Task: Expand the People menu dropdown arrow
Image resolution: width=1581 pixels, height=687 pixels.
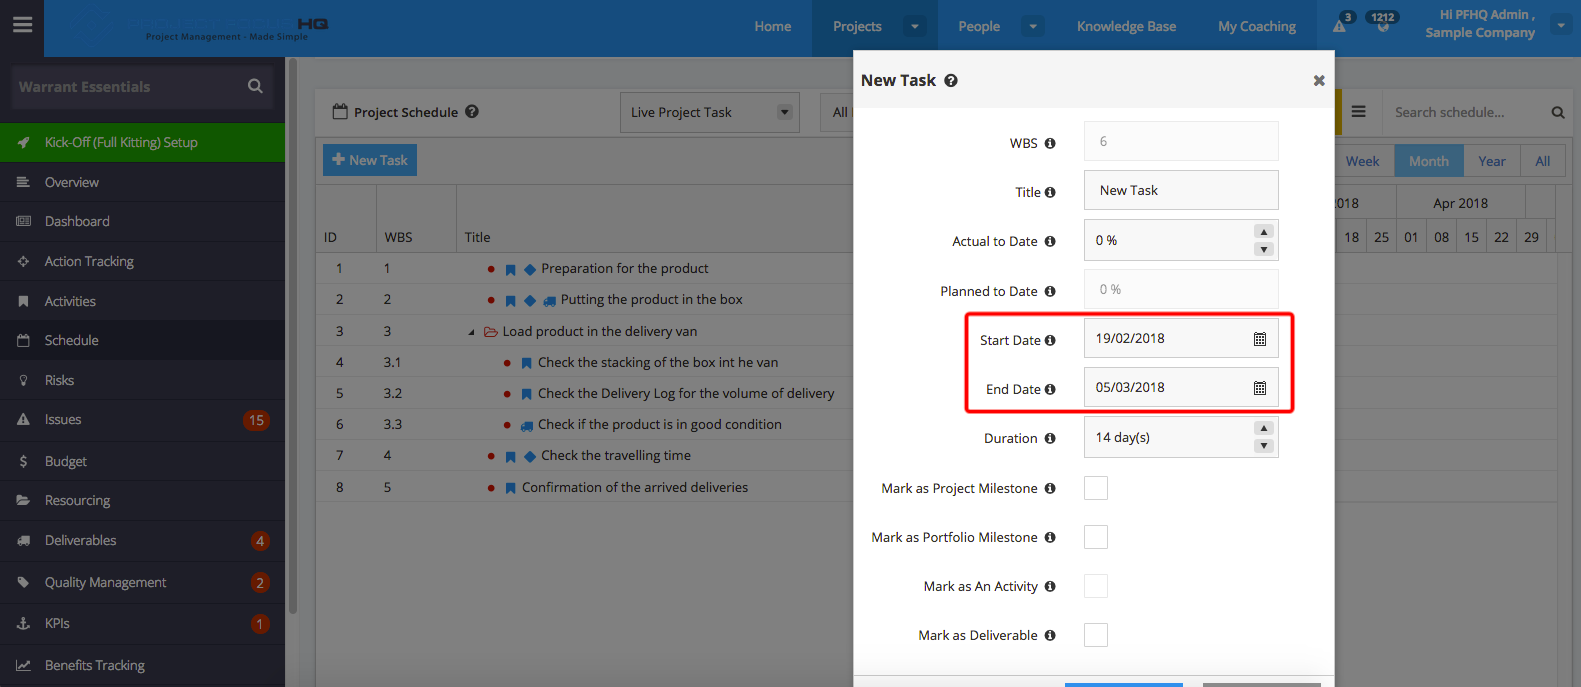Action: click(1033, 26)
